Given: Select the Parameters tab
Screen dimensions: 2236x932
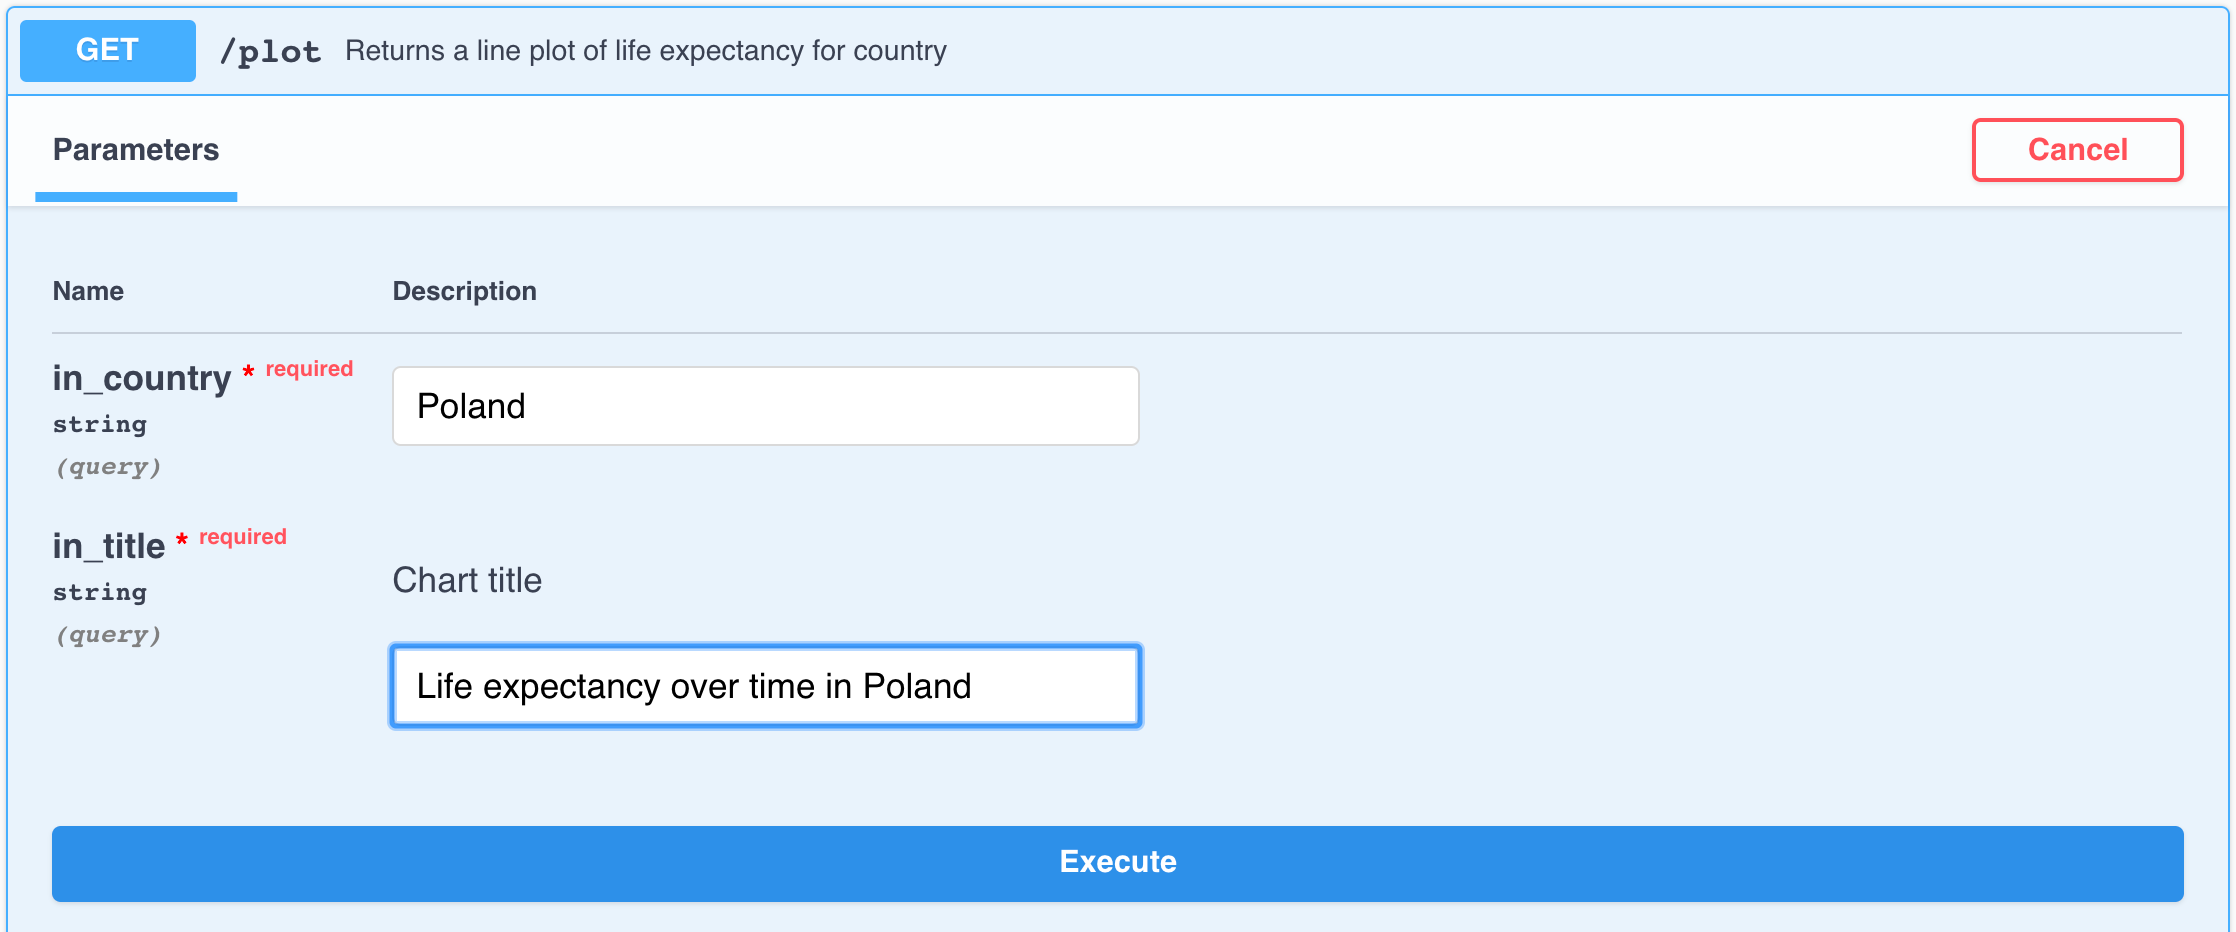Looking at the screenshot, I should (x=136, y=150).
